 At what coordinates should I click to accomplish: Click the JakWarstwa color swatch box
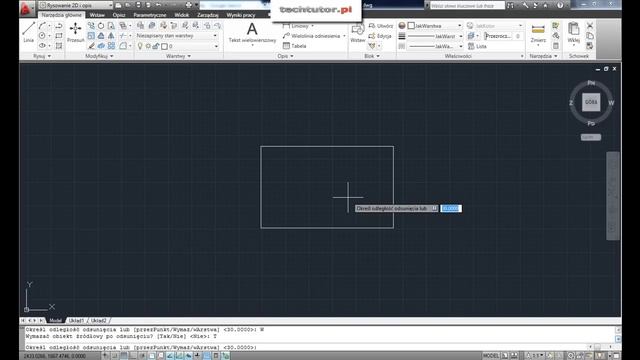click(411, 26)
